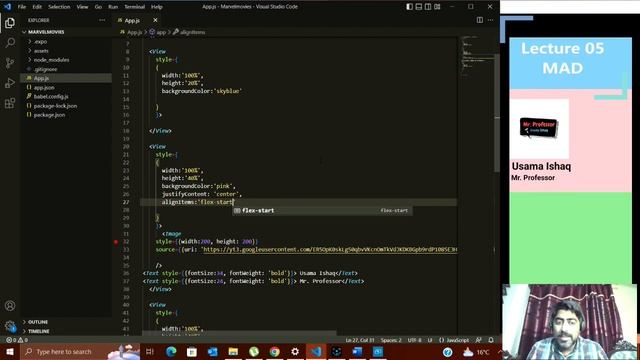Open File Explorer from the taskbar
The height and width of the screenshot is (360, 640).
(233, 352)
